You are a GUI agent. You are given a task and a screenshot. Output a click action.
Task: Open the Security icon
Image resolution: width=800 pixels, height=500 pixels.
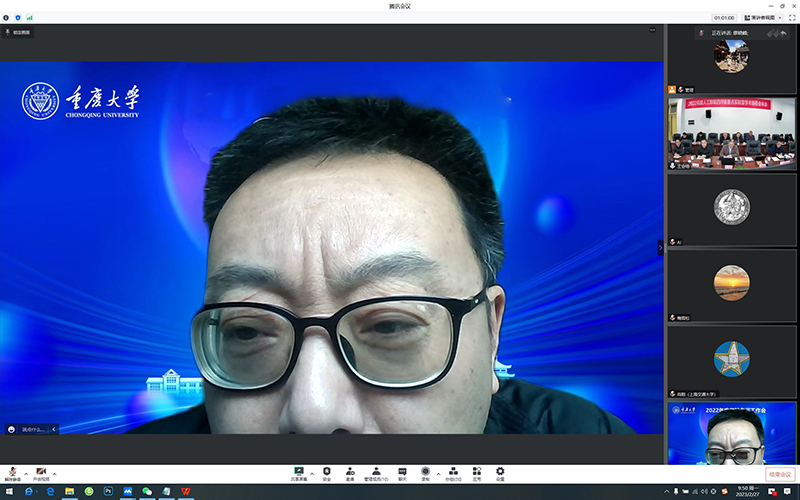pos(326,472)
